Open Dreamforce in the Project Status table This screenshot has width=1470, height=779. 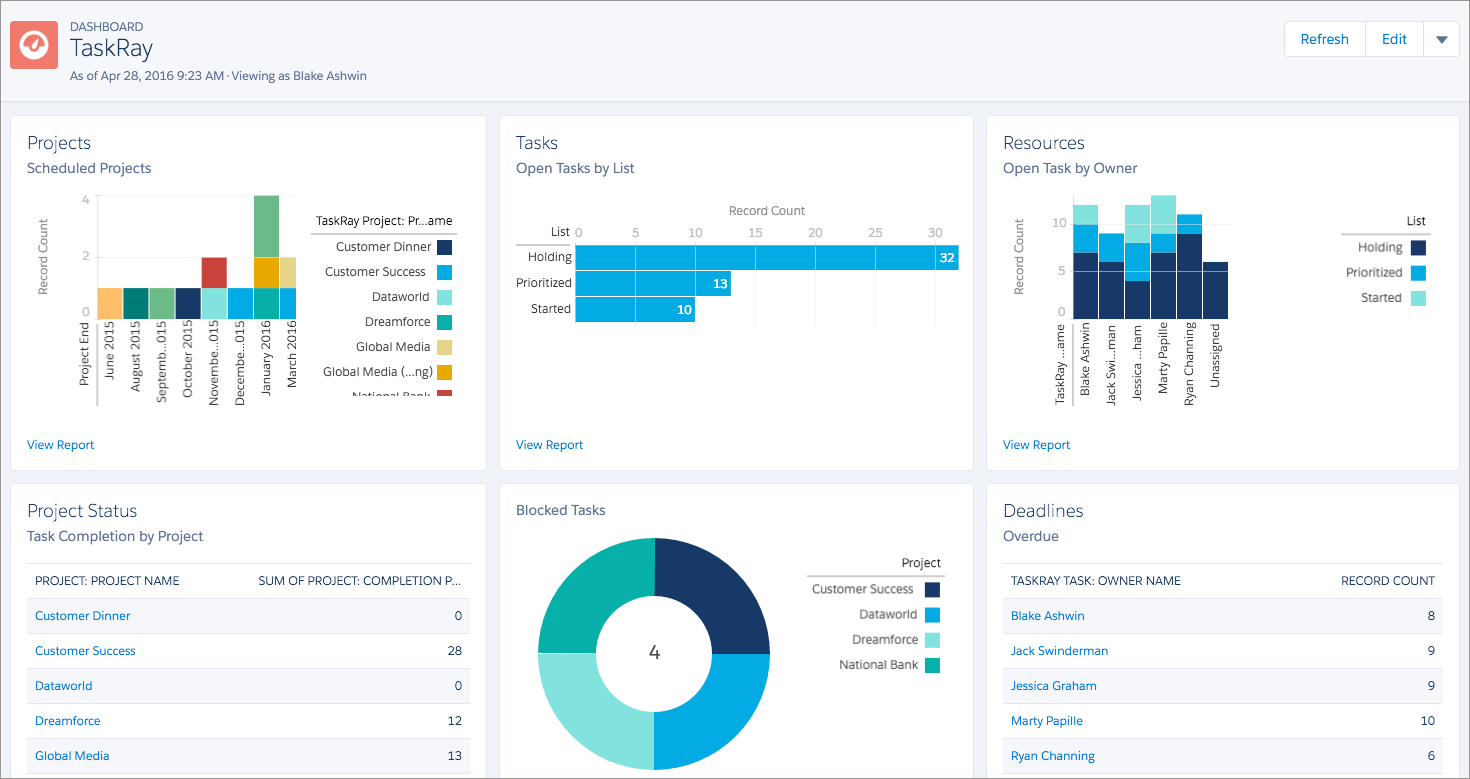click(x=67, y=721)
